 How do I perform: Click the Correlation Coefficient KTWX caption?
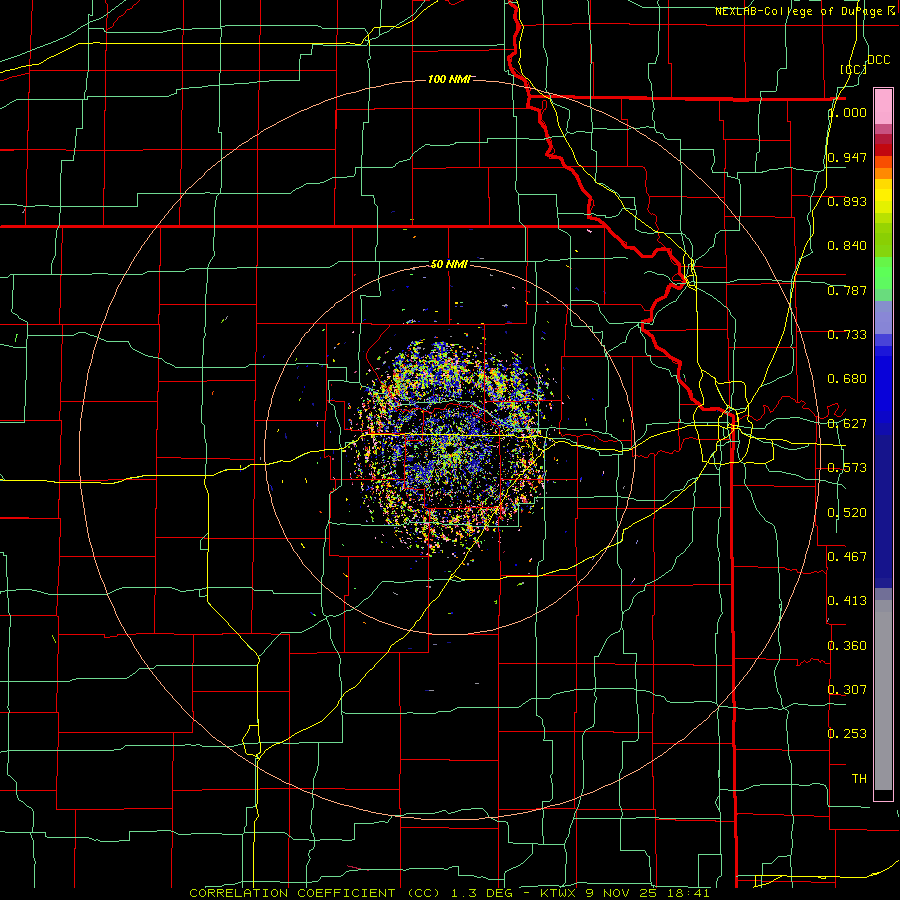coord(449,893)
